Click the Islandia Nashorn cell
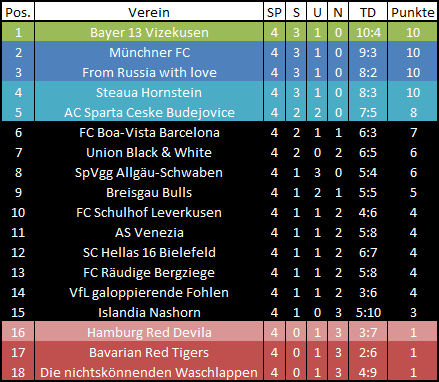Screen dimensions: 439x382 point(149,312)
